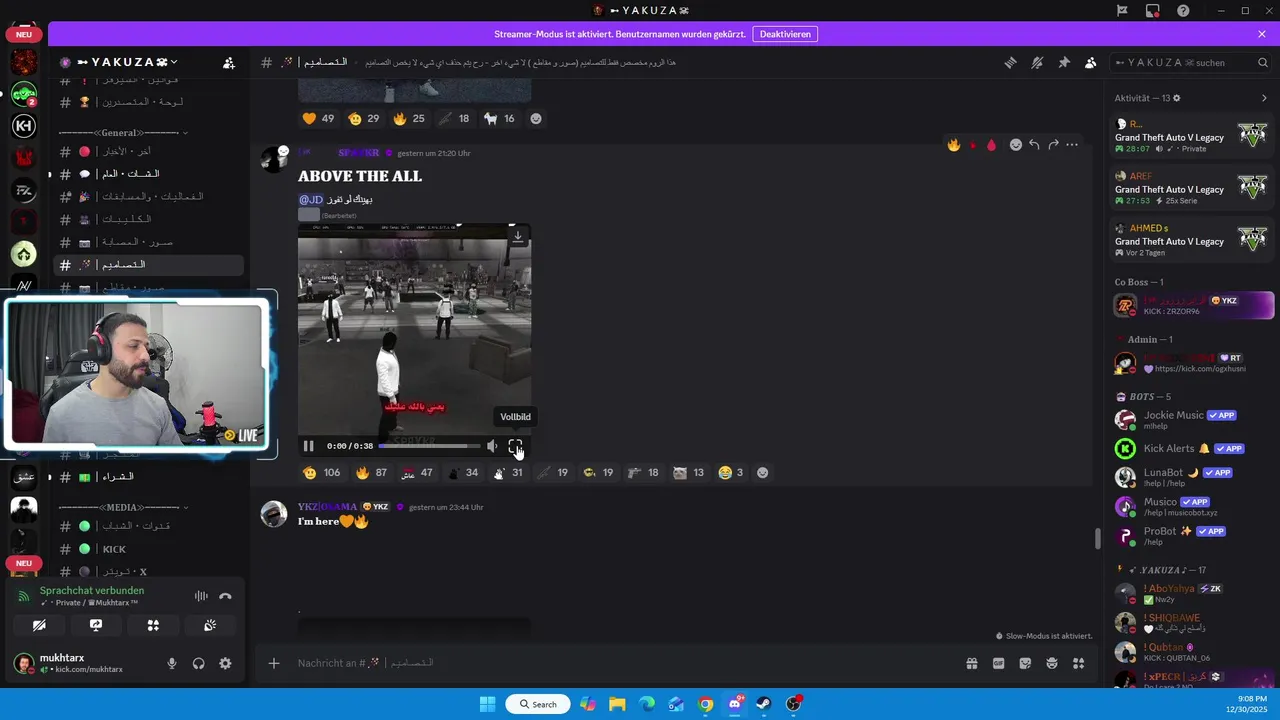Seek on the video progress bar
The image size is (1280, 720).
coord(429,446)
